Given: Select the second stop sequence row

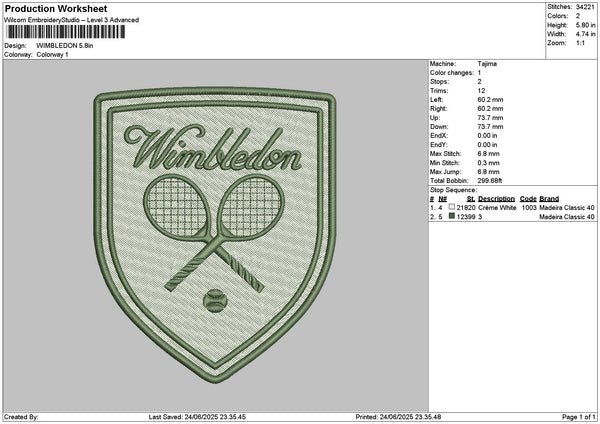Looking at the screenshot, I should point(512,216).
